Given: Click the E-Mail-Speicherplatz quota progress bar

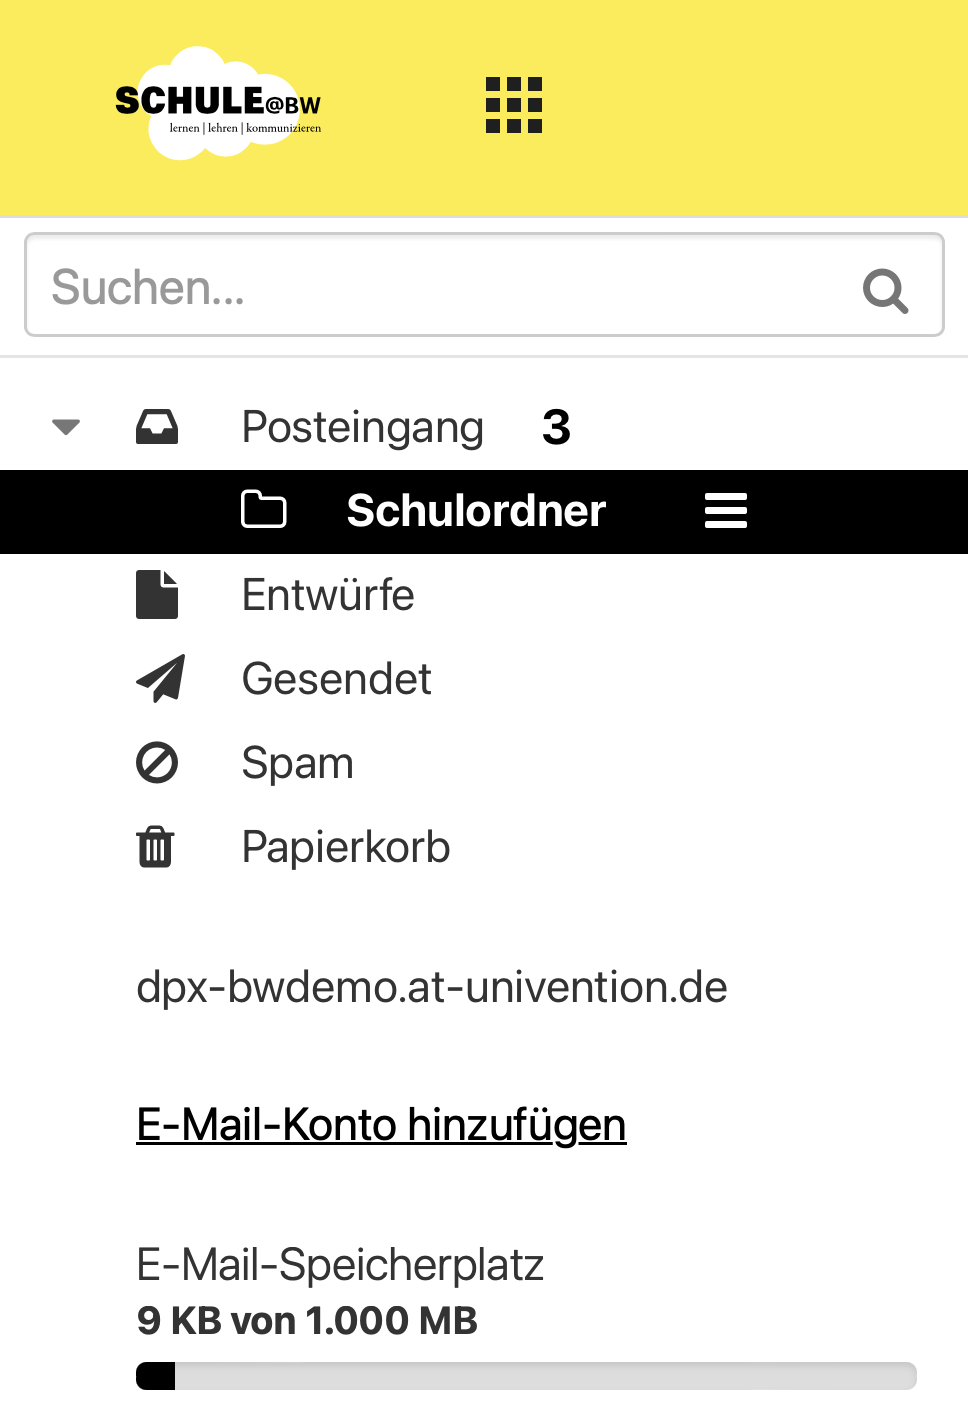Looking at the screenshot, I should click(526, 1376).
